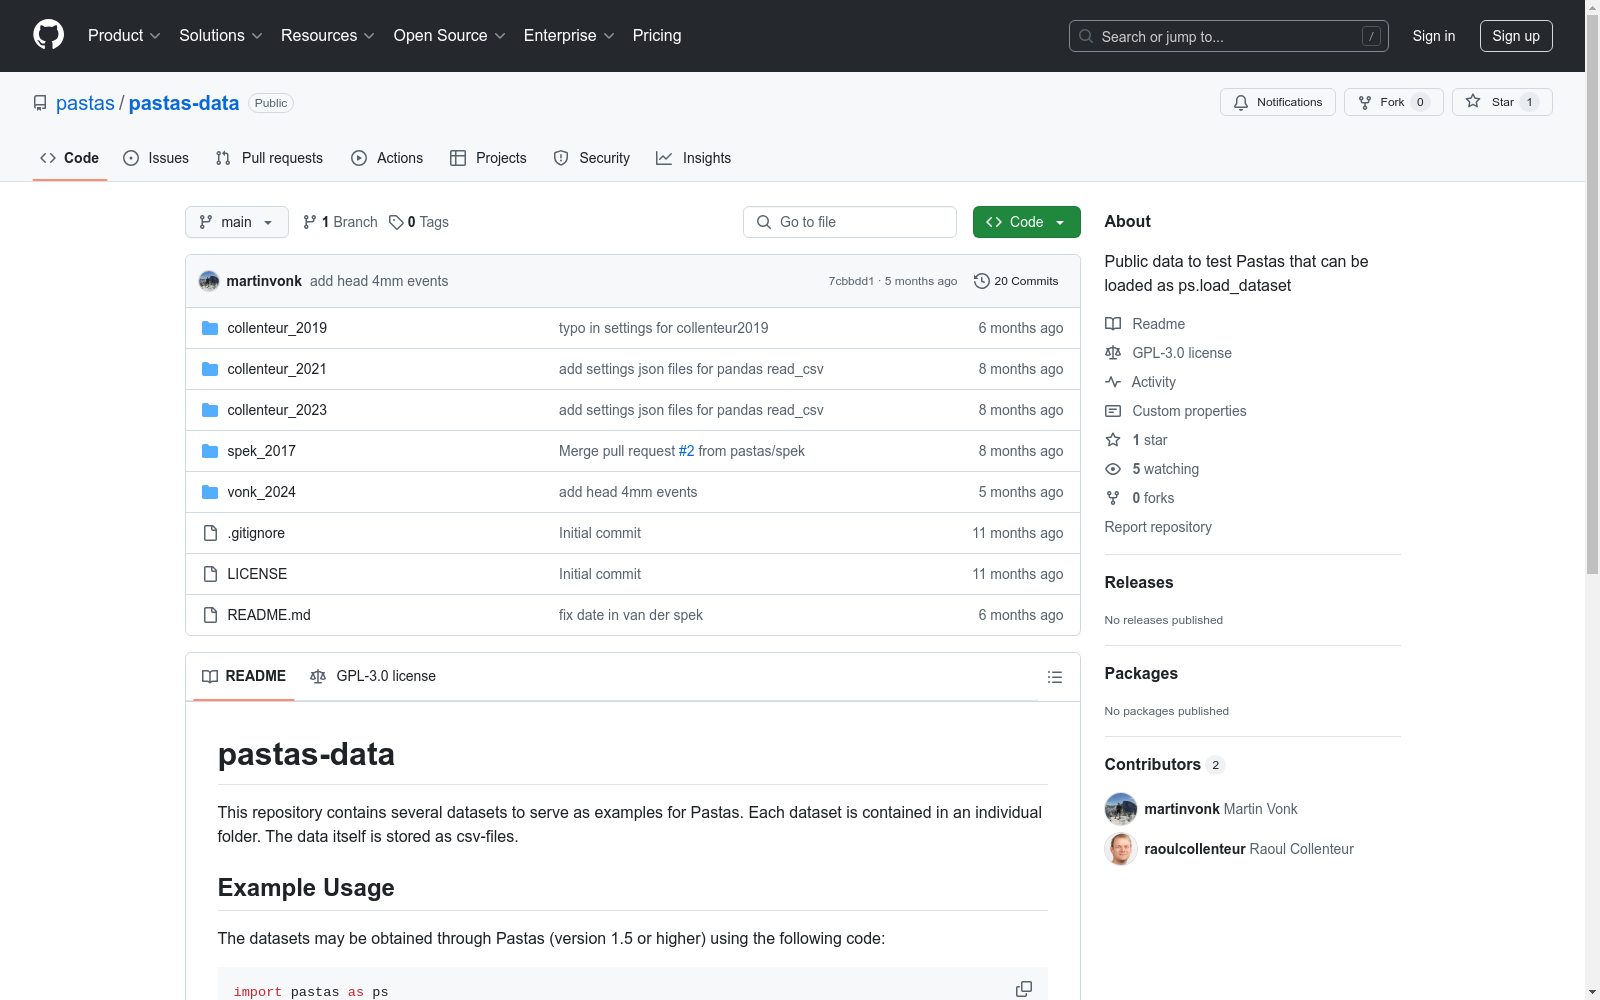The width and height of the screenshot is (1600, 1000).
Task: Star the repository with the star icon
Action: pos(1473,101)
